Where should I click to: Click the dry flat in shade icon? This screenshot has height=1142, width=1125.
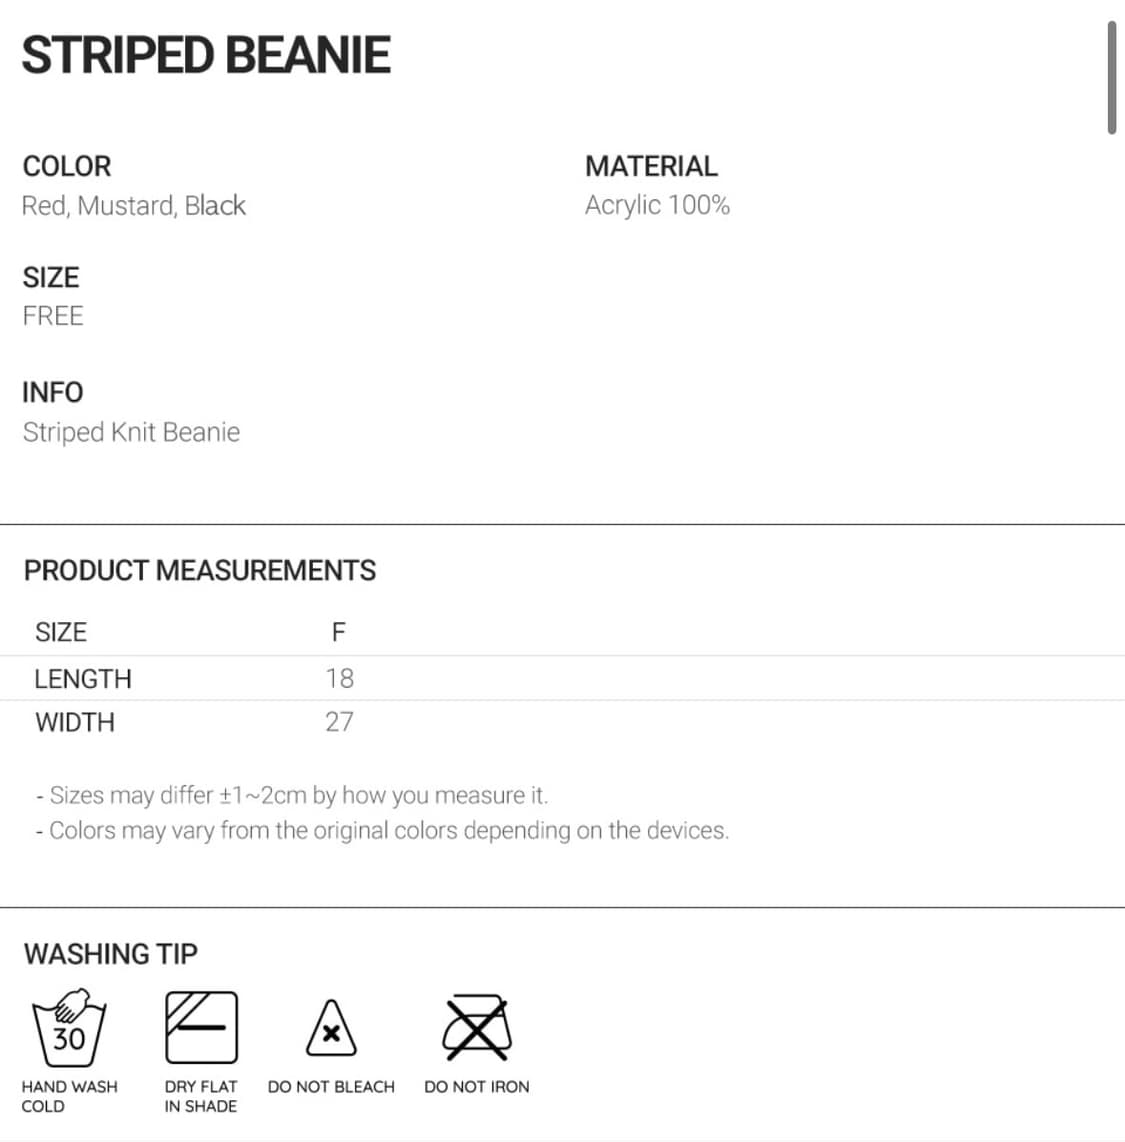click(201, 1027)
